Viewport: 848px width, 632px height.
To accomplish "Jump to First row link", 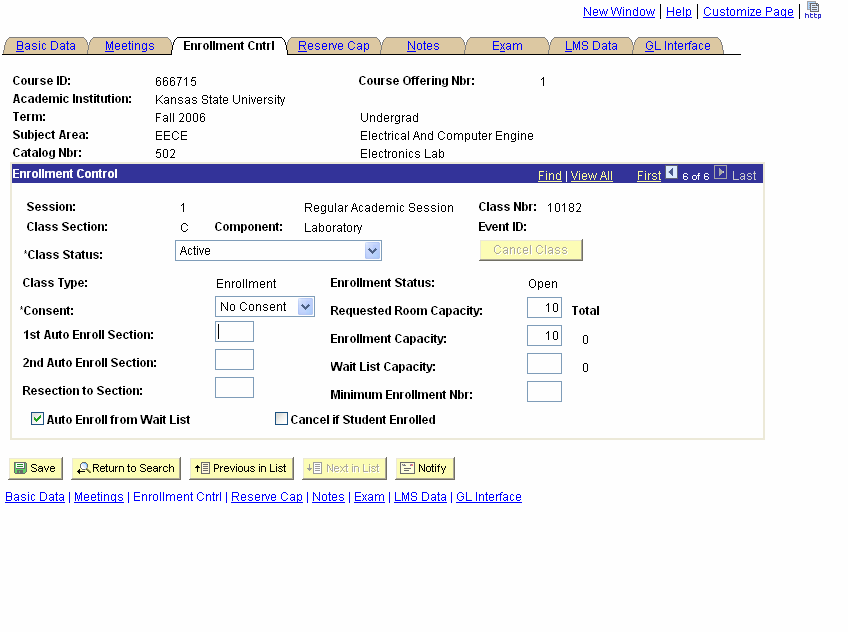I will (x=649, y=176).
